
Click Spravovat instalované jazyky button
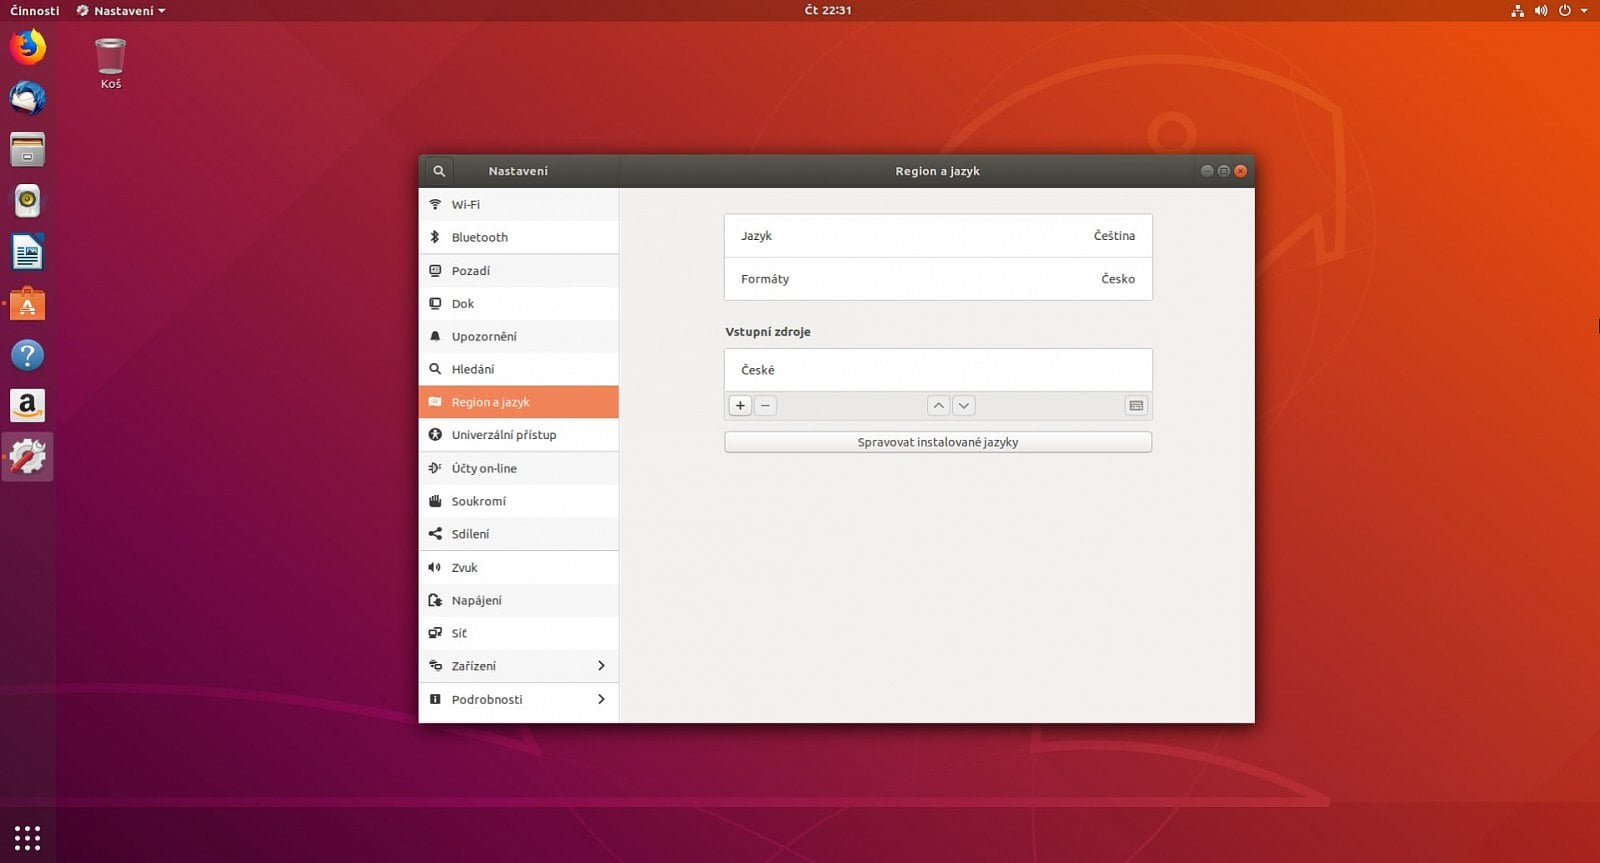pos(938,442)
